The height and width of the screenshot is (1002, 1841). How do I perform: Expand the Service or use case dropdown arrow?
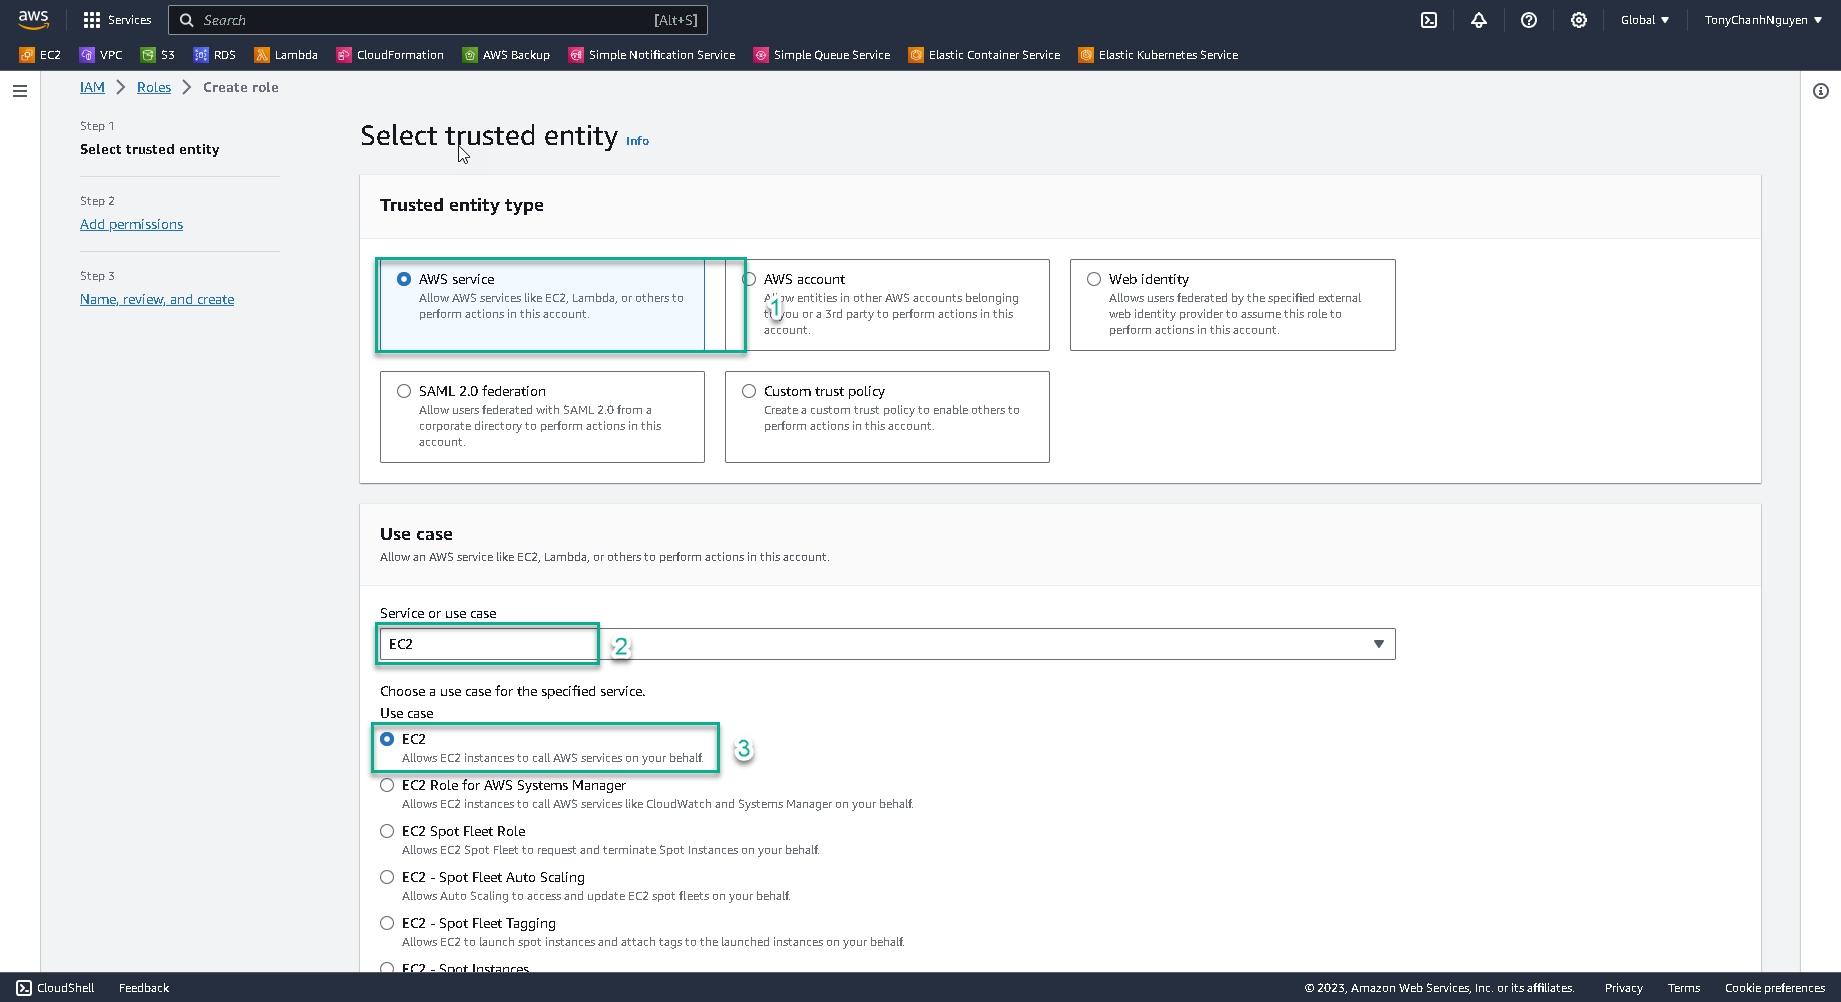coord(1379,644)
